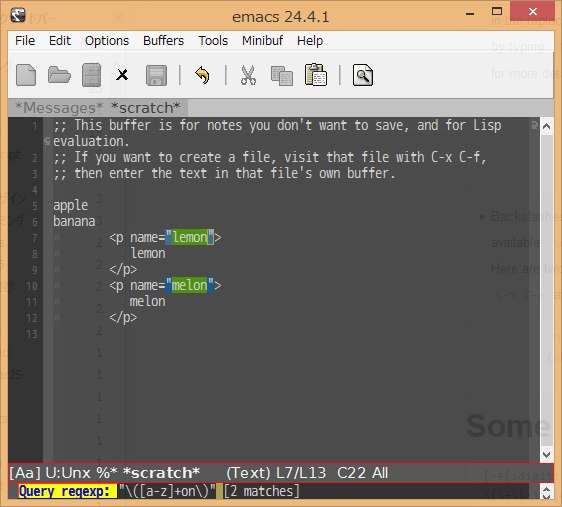Open the directory (dired) cabinet icon
The height and width of the screenshot is (507, 562).
click(x=91, y=75)
